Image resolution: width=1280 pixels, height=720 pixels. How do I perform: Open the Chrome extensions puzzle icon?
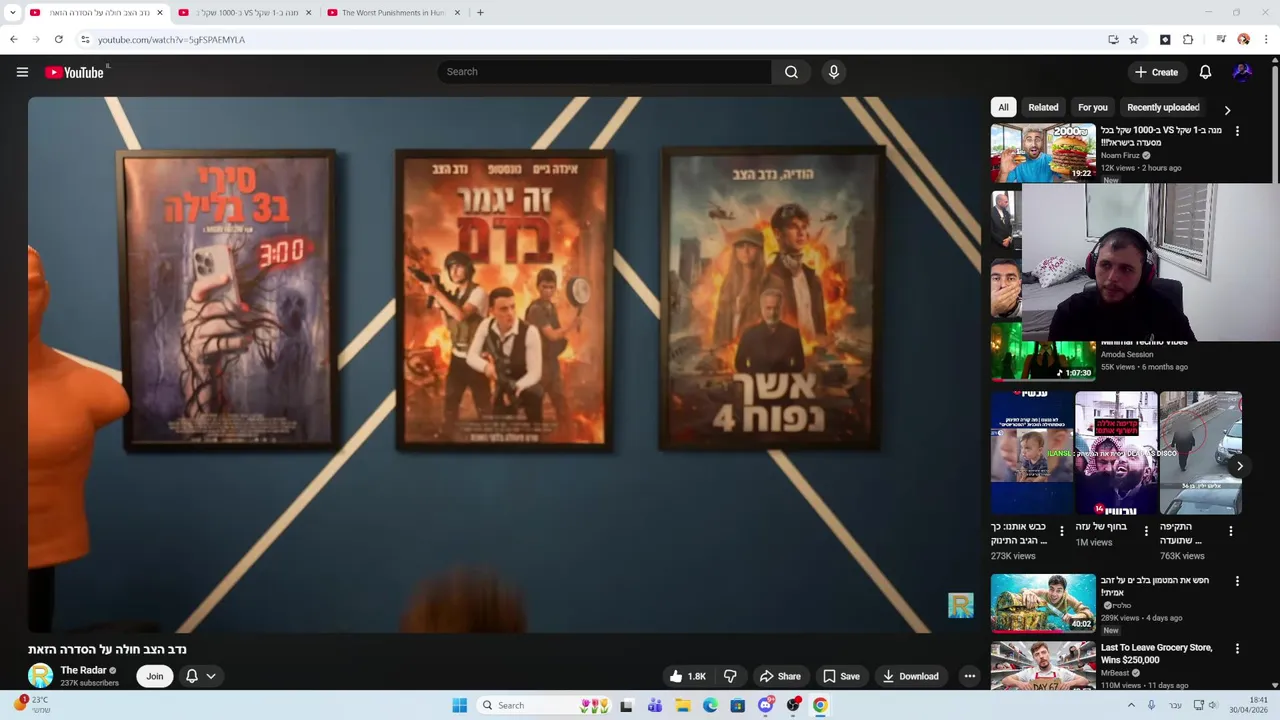[1188, 40]
